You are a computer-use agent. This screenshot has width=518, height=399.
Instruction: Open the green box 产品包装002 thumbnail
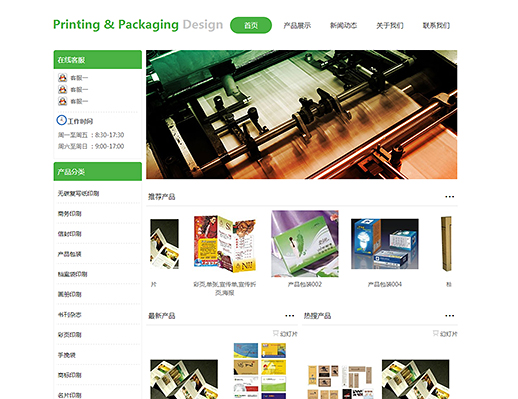click(x=305, y=244)
